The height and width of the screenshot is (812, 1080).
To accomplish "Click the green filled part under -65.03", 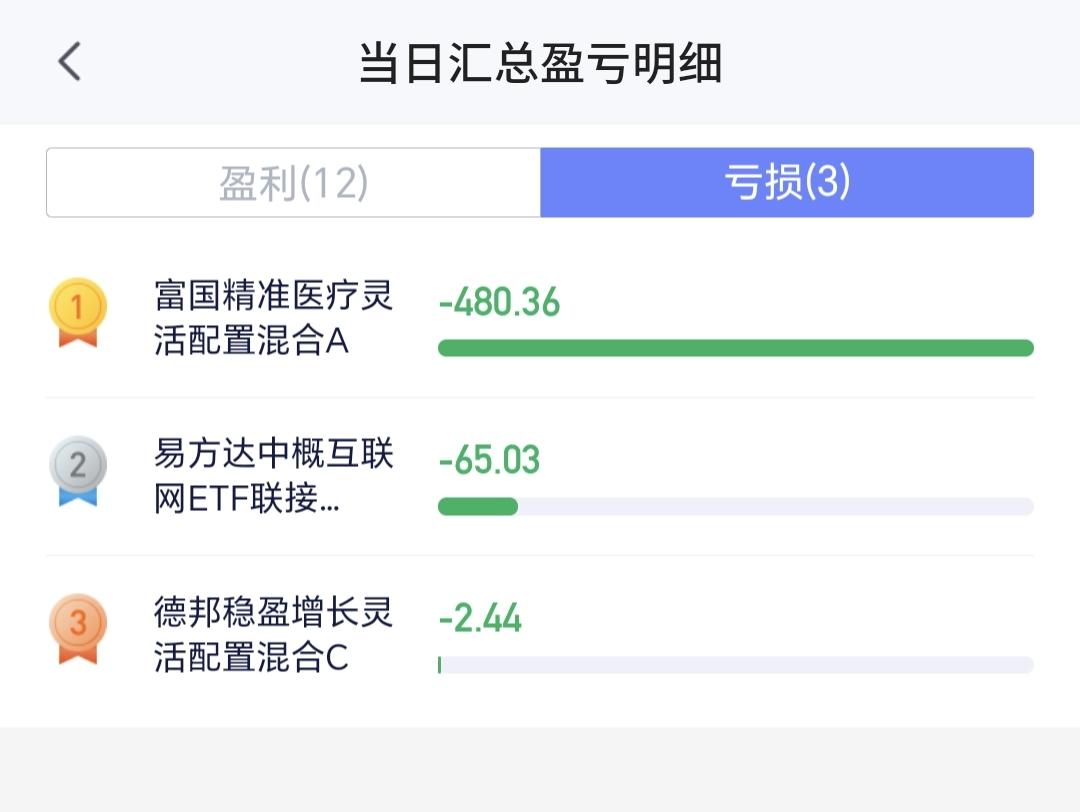I will 478,506.
